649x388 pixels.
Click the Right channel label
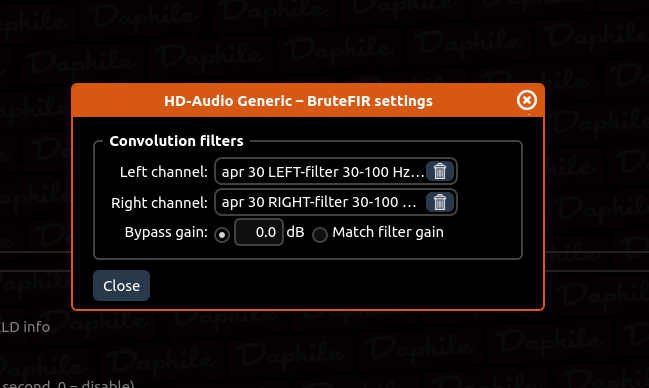[159, 203]
